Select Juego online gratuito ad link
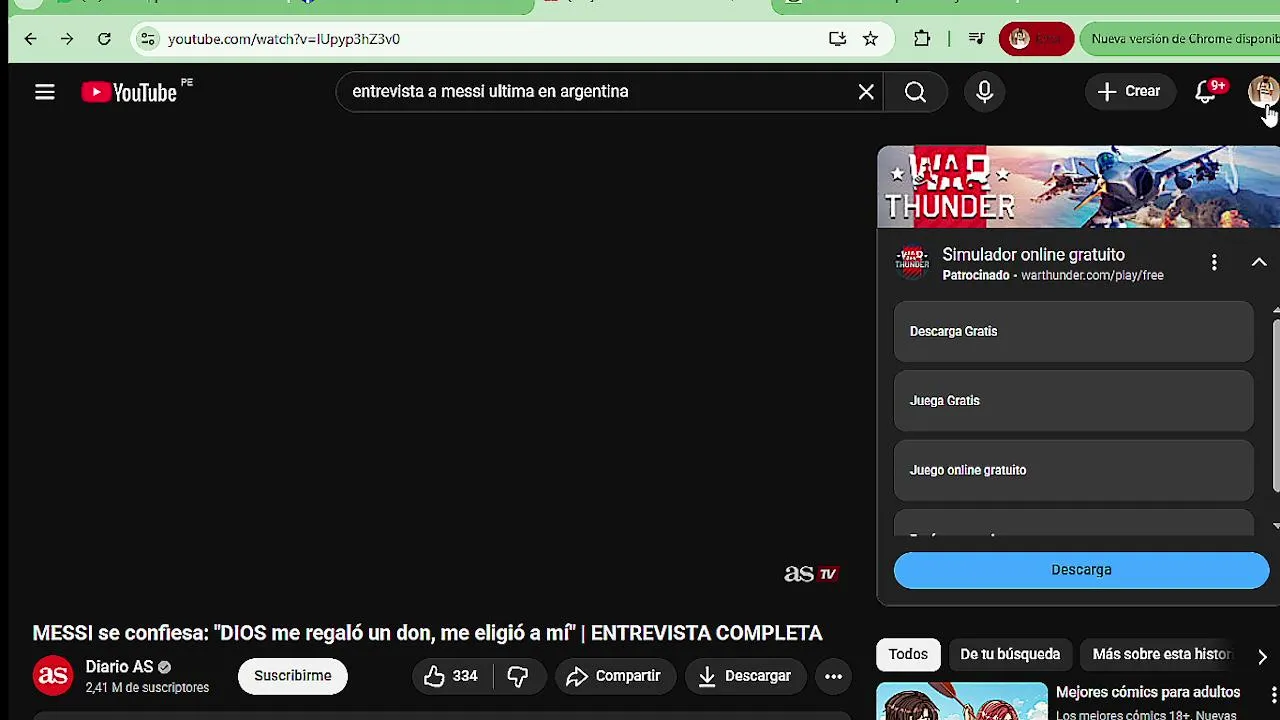The height and width of the screenshot is (720, 1280). pos(1073,470)
